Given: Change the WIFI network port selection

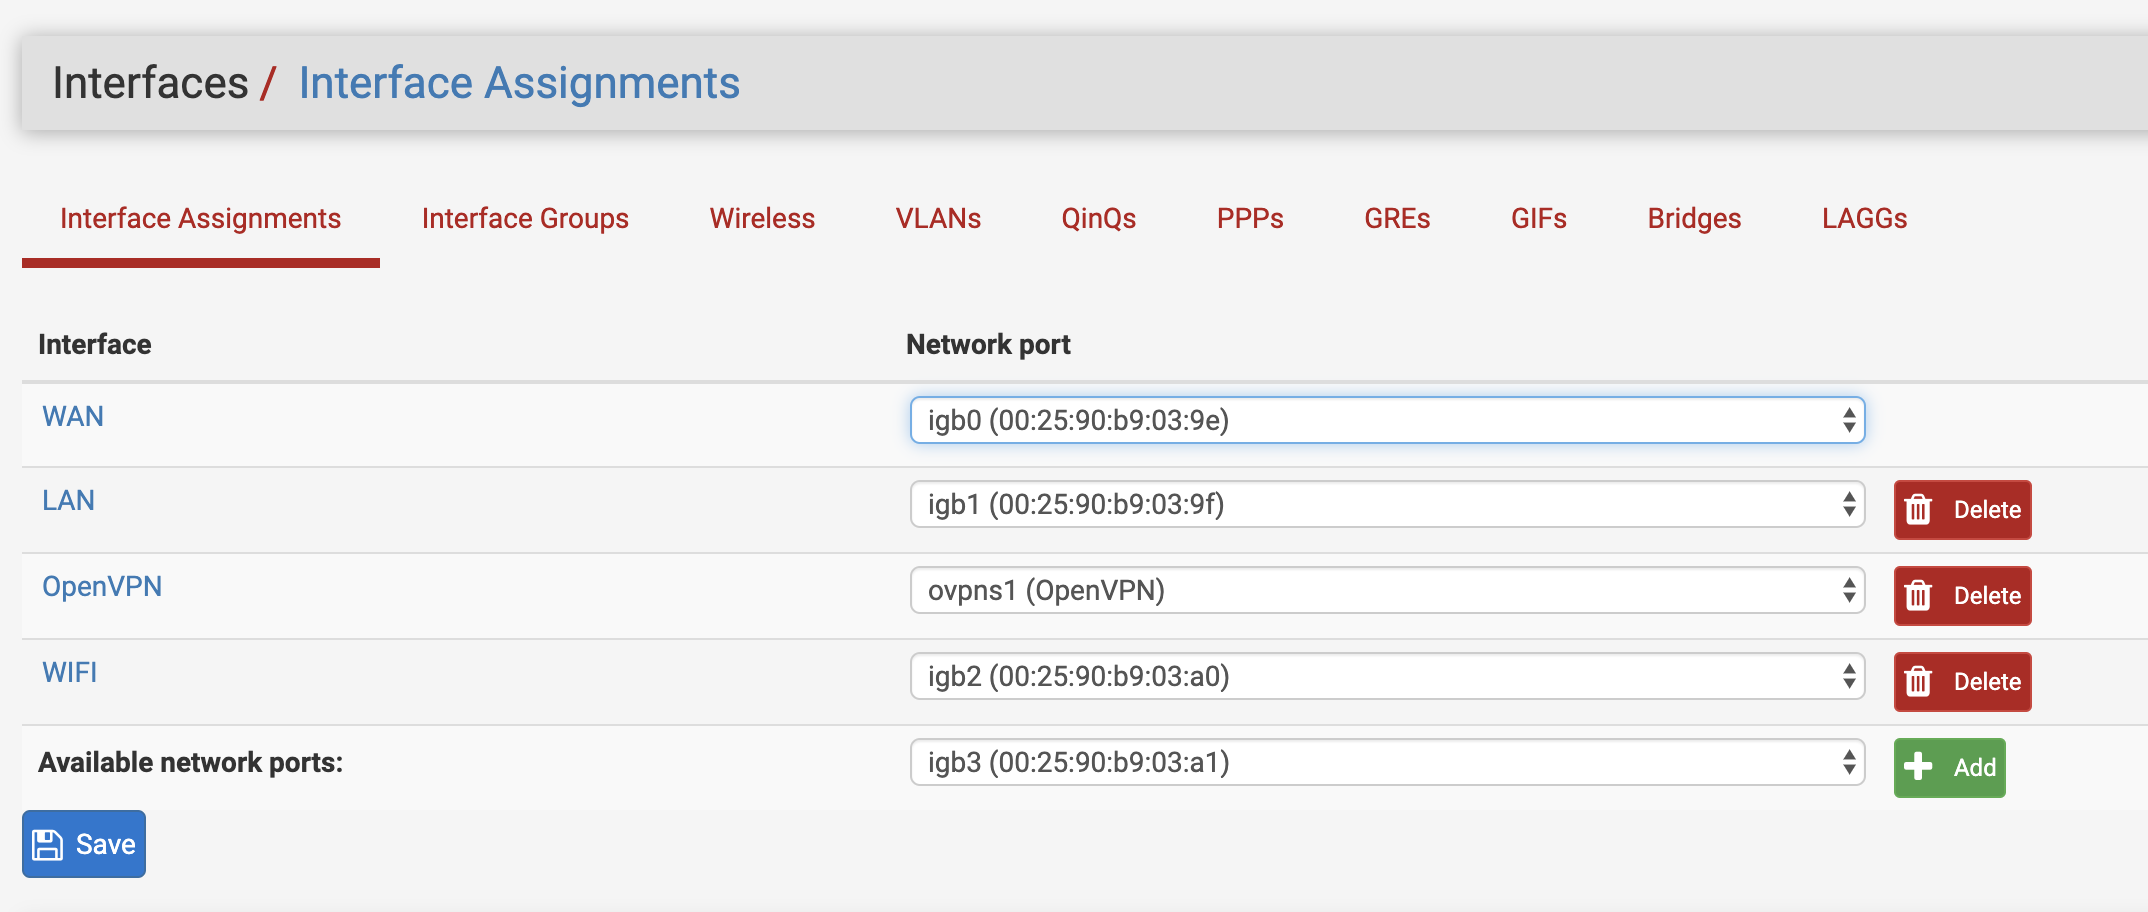Looking at the screenshot, I should 1386,677.
